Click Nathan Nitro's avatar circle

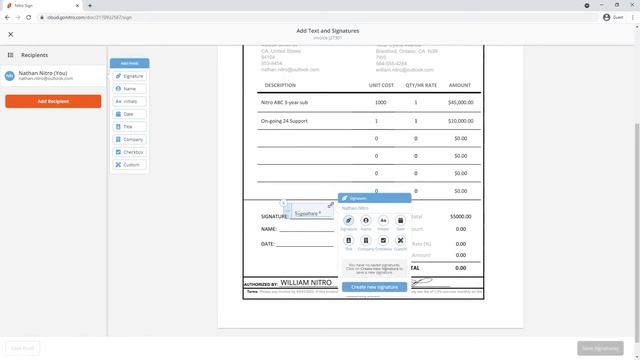click(9, 76)
